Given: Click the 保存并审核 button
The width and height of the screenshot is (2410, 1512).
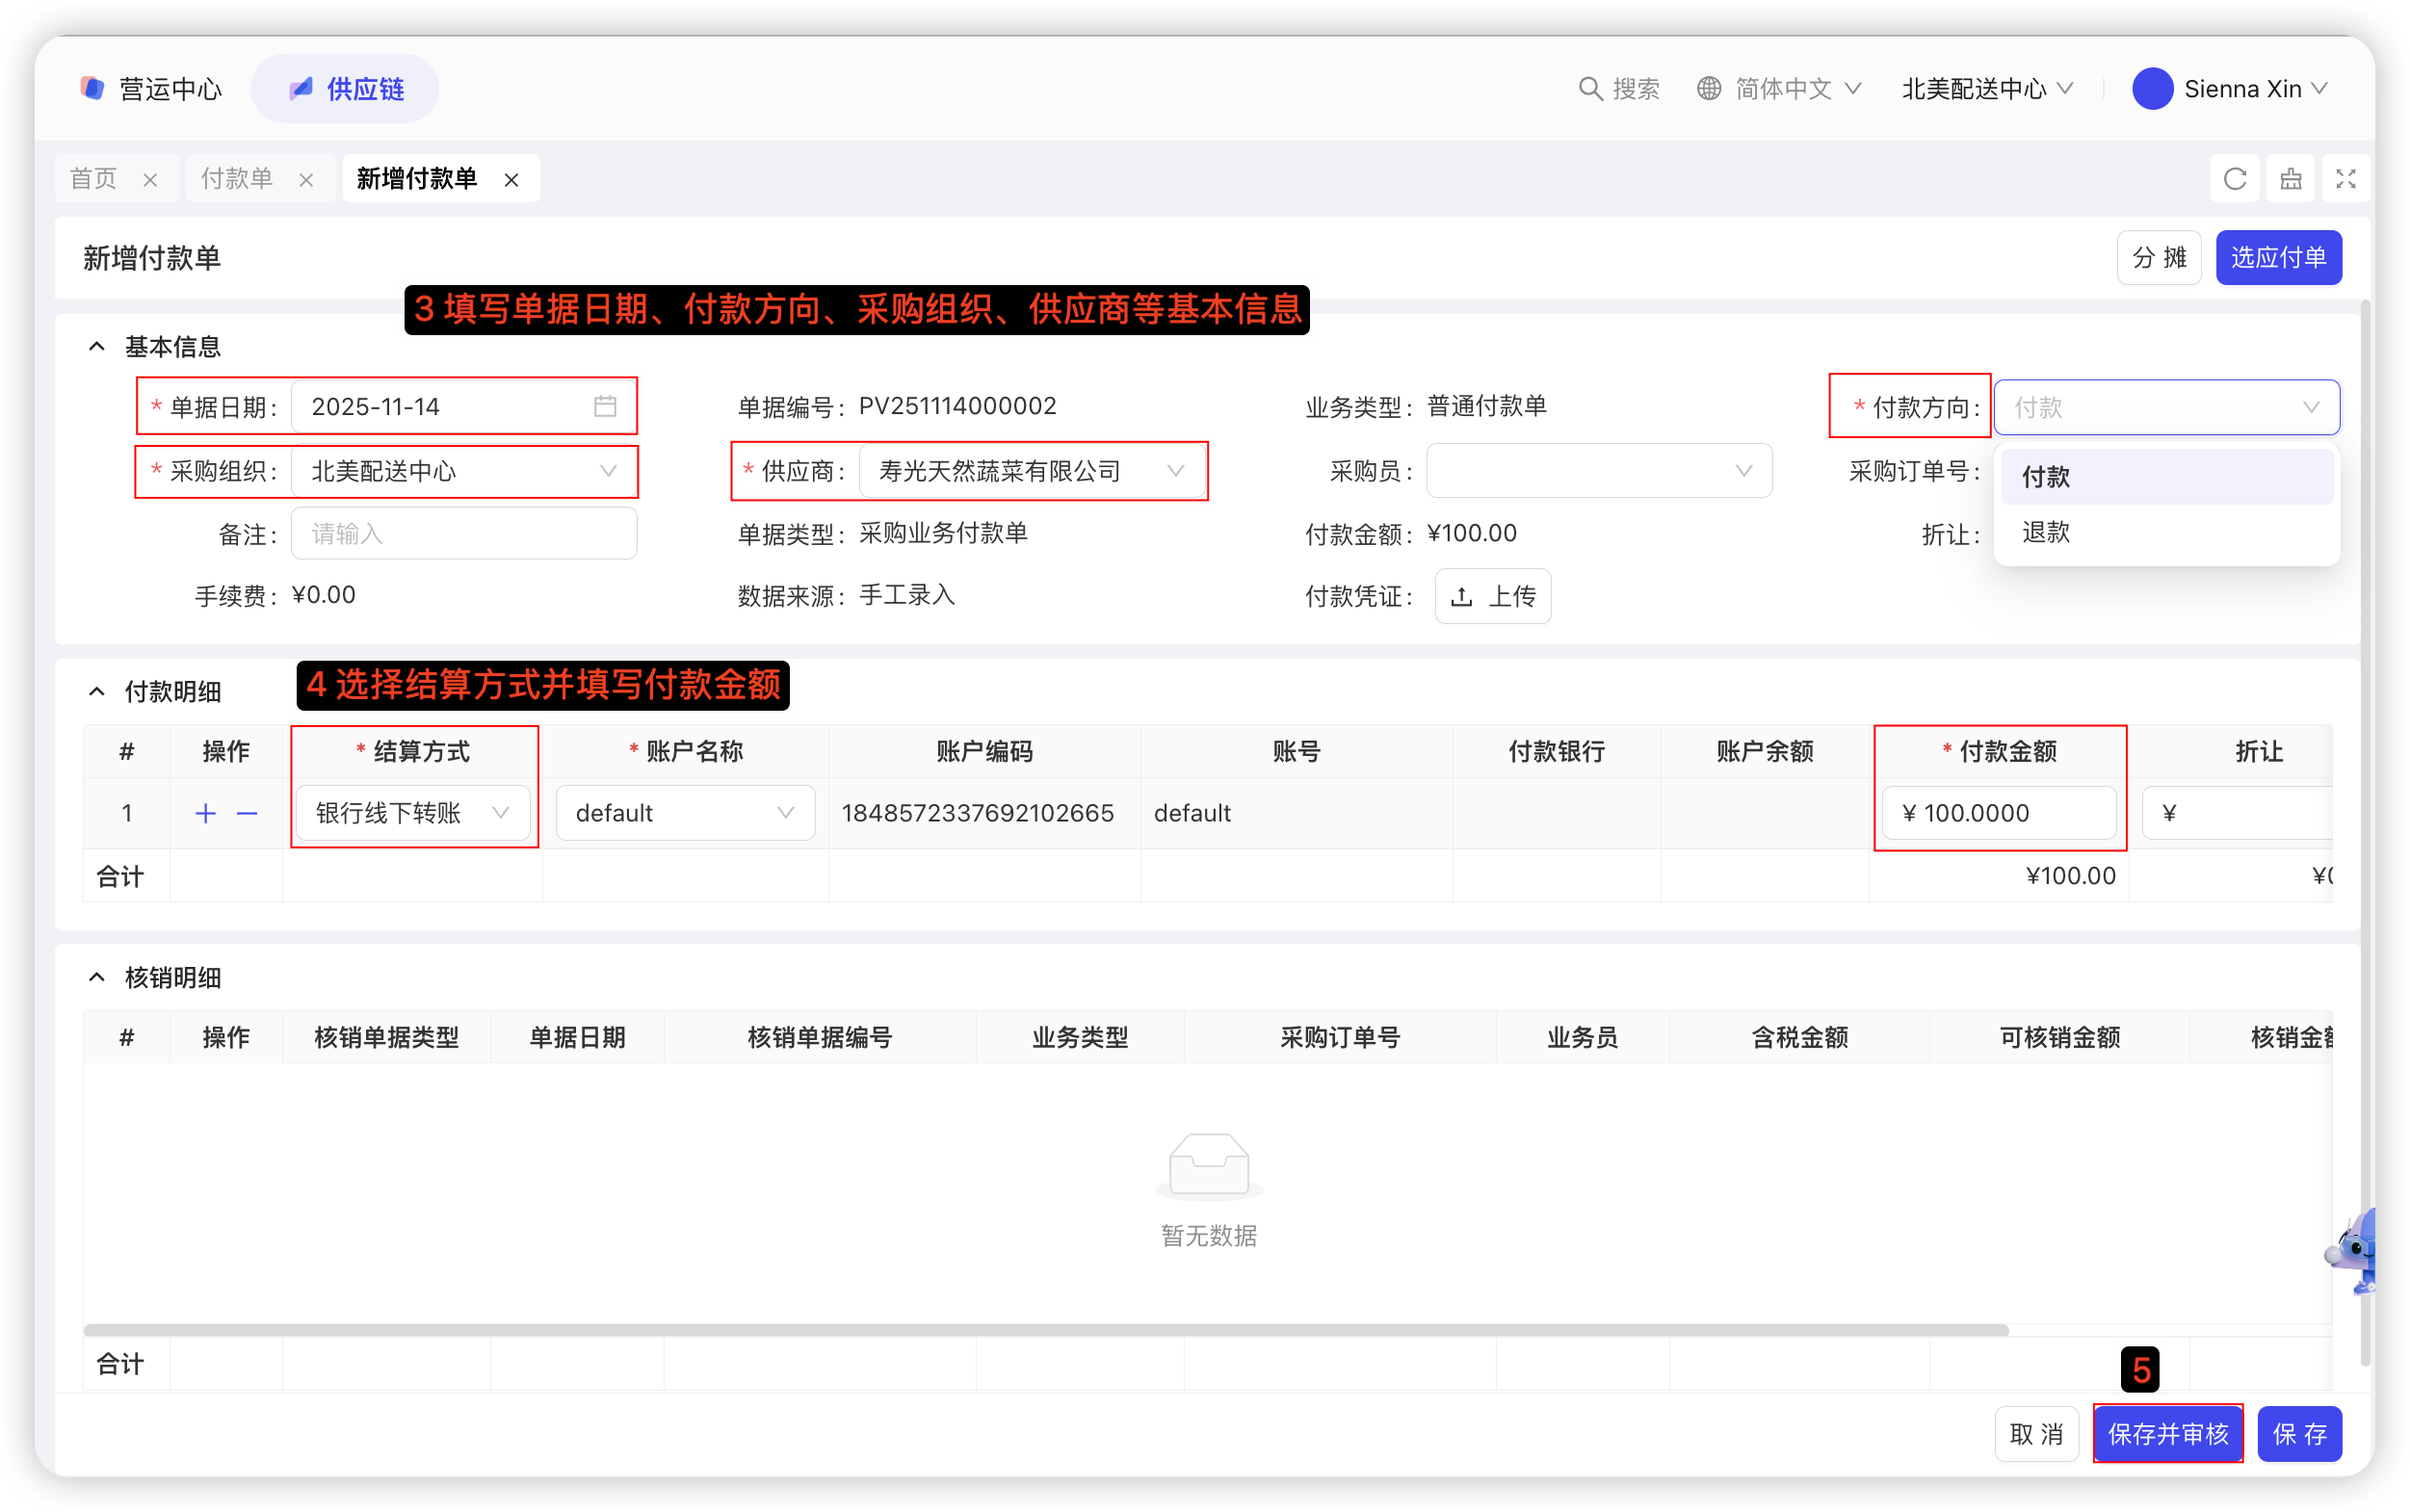Looking at the screenshot, I should (x=2167, y=1433).
